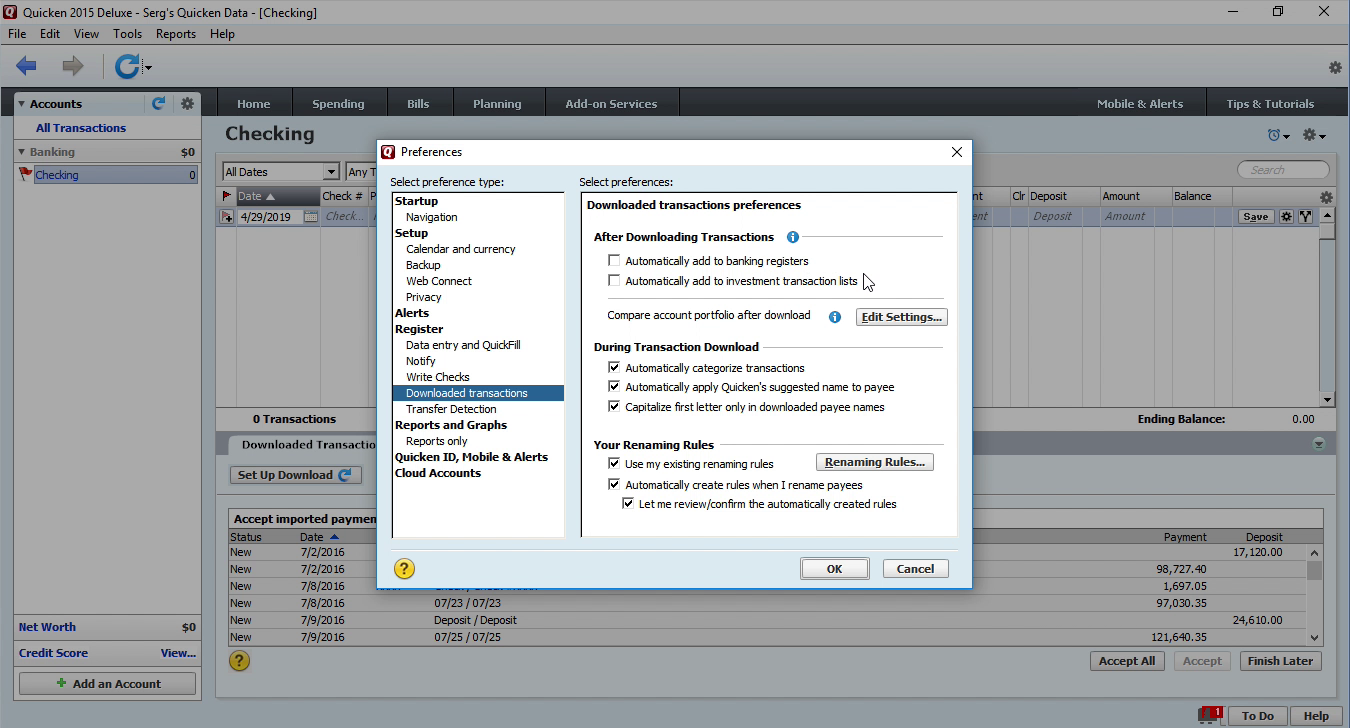Uncheck Automatically categorize transactions
Viewport: 1350px width, 728px height.
[615, 368]
